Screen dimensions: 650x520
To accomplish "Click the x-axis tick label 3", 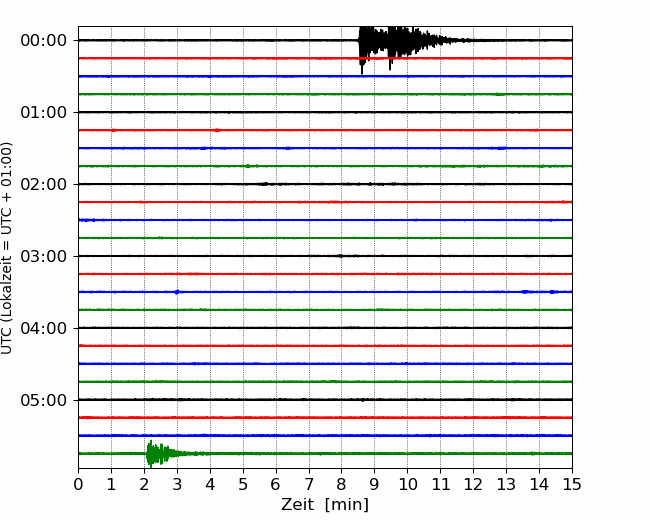I will click(x=177, y=484).
